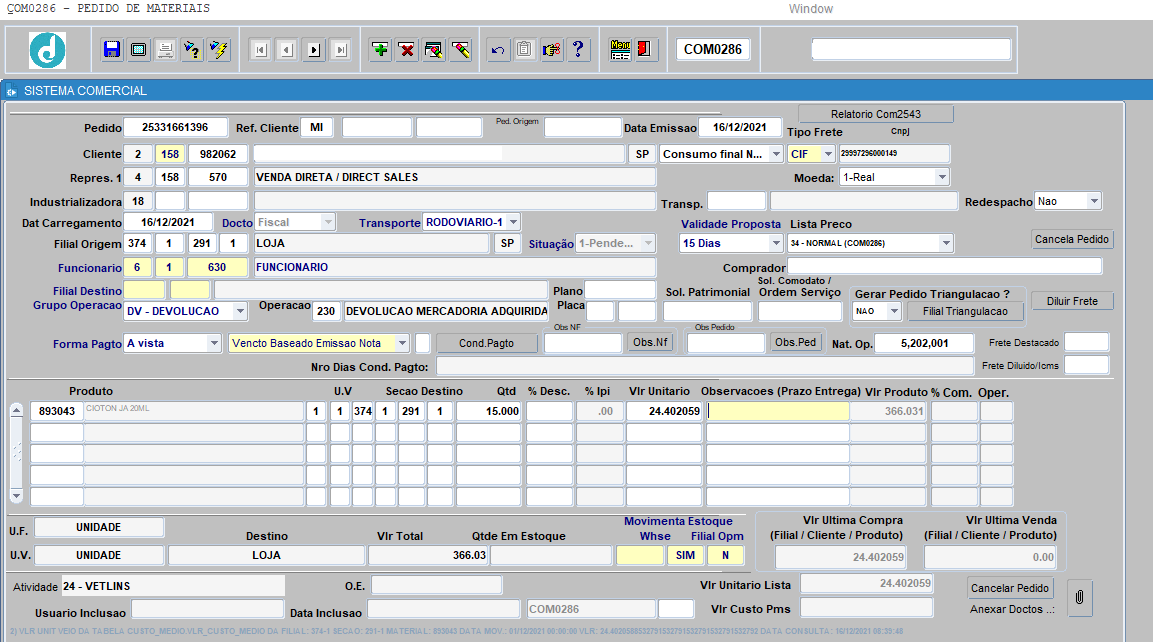
Task: Click the Data Emissao field 16/12/2021
Action: point(740,127)
